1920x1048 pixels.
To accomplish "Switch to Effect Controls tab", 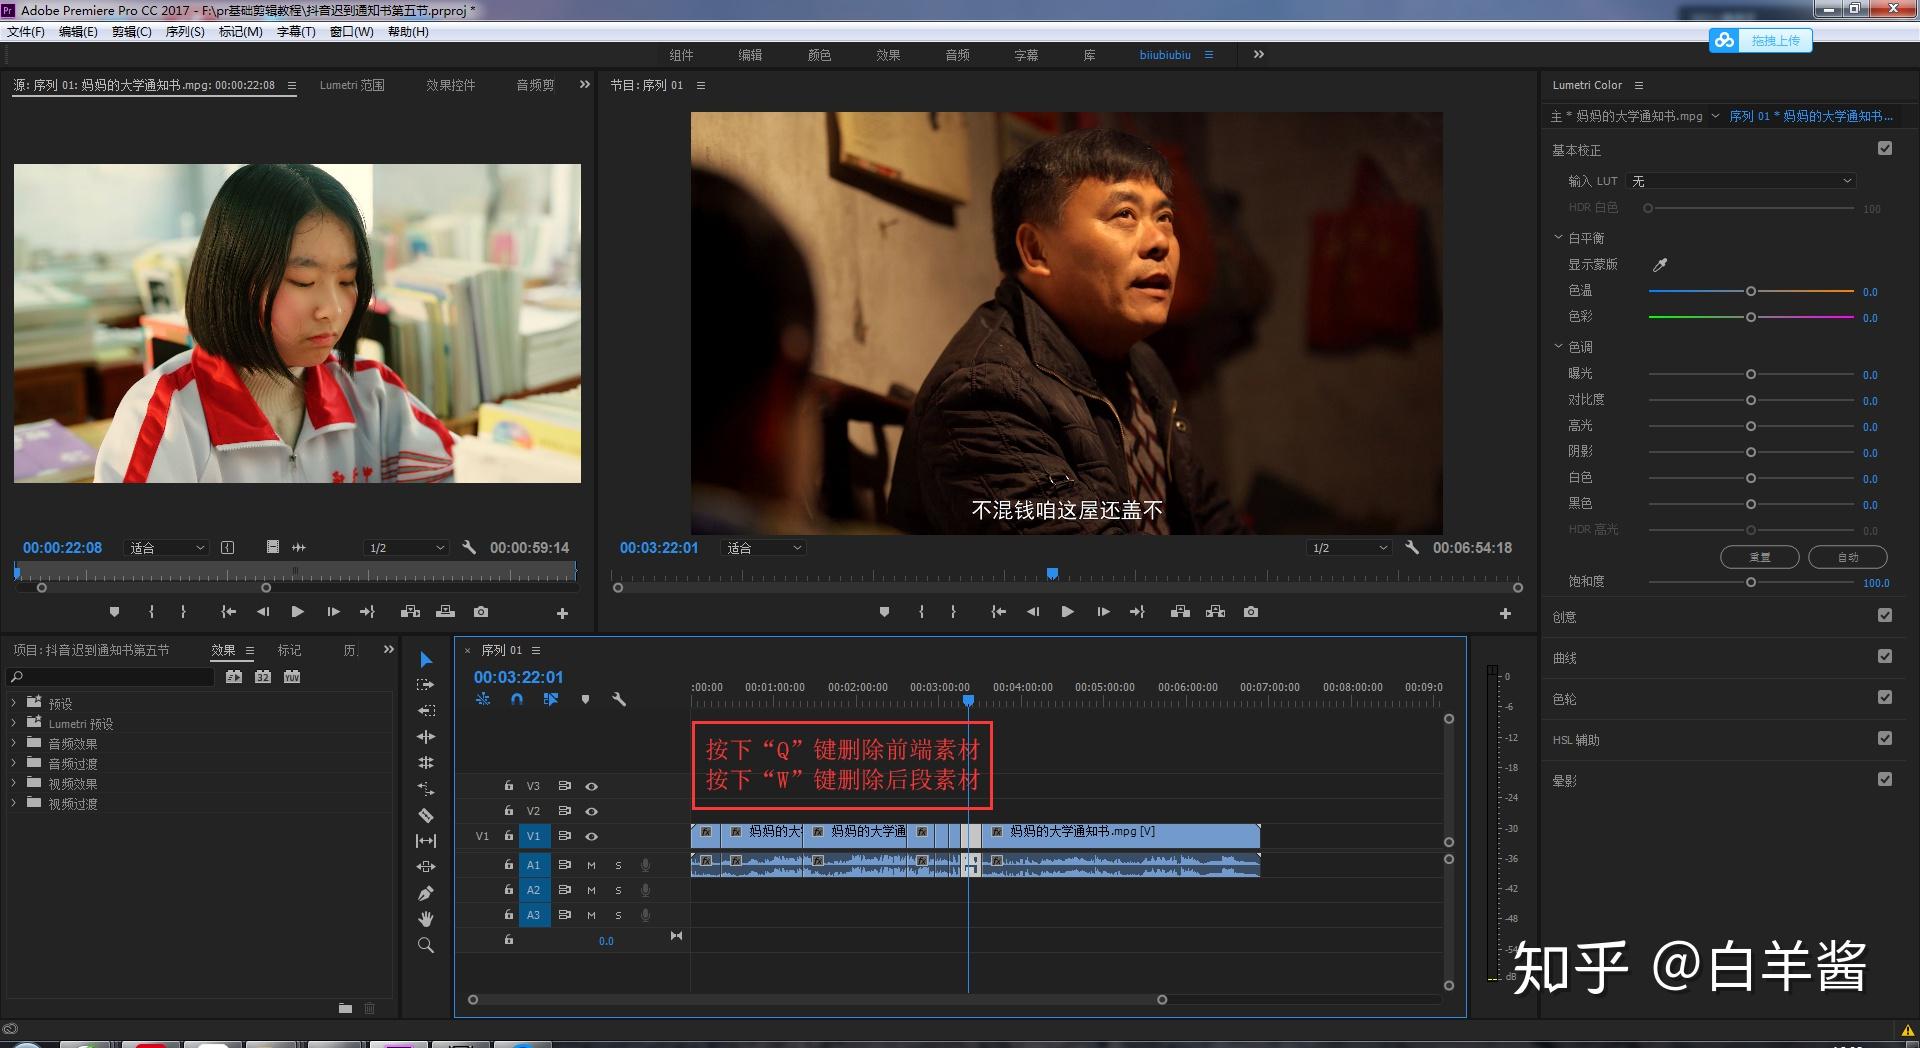I will pyautogui.click(x=451, y=86).
